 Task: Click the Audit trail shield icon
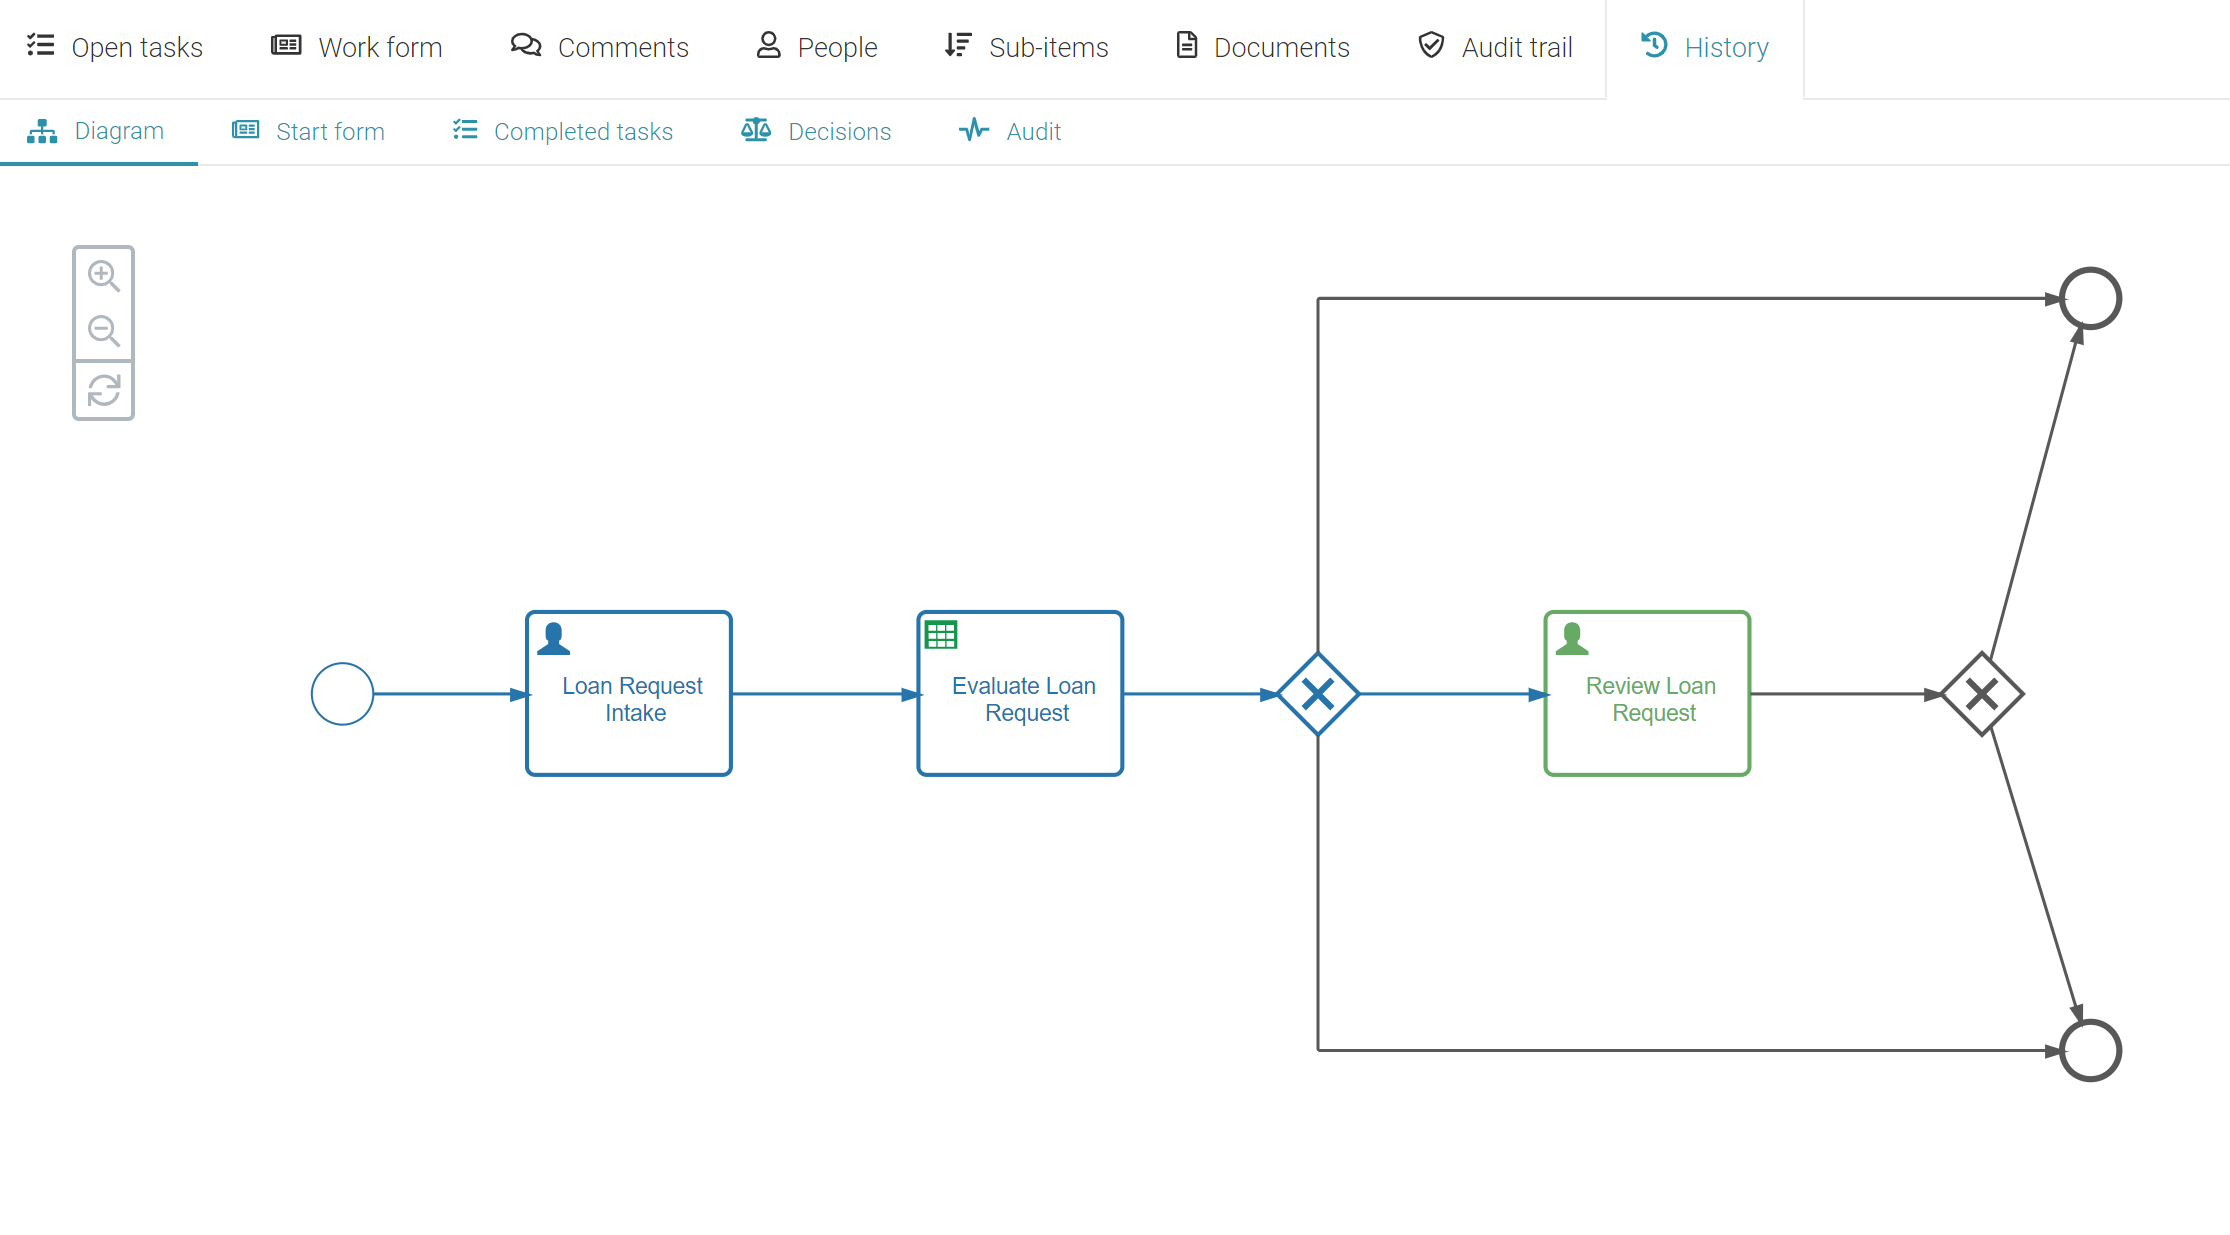(x=1431, y=46)
